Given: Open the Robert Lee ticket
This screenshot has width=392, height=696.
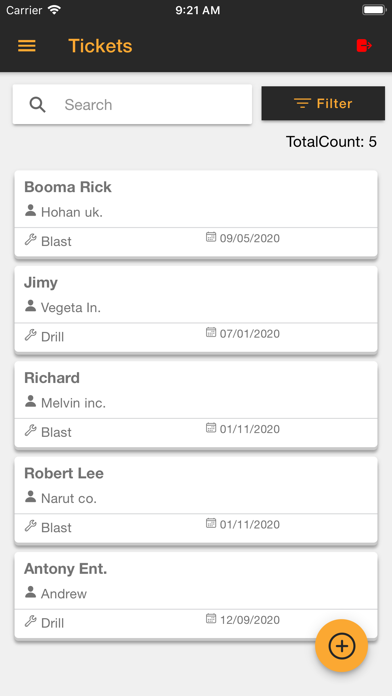Looking at the screenshot, I should click(x=196, y=500).
